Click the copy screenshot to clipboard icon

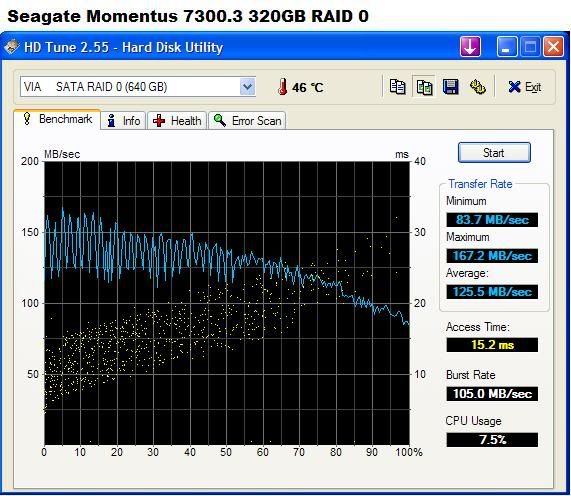(424, 87)
